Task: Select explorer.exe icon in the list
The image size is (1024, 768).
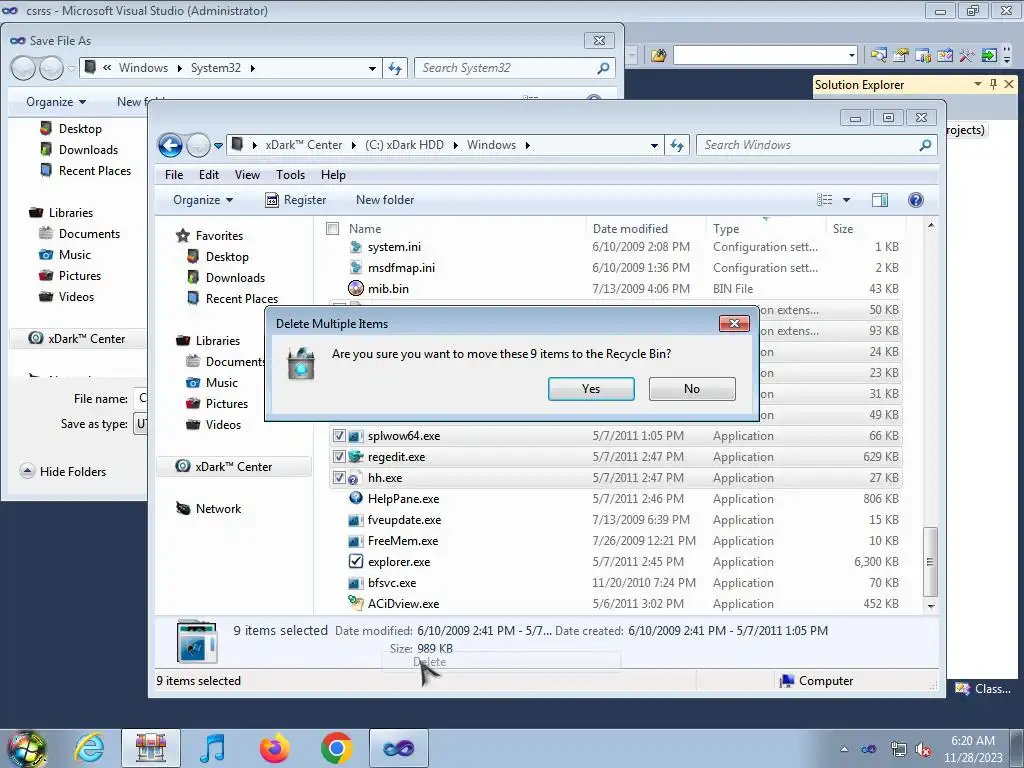Action: click(x=356, y=562)
